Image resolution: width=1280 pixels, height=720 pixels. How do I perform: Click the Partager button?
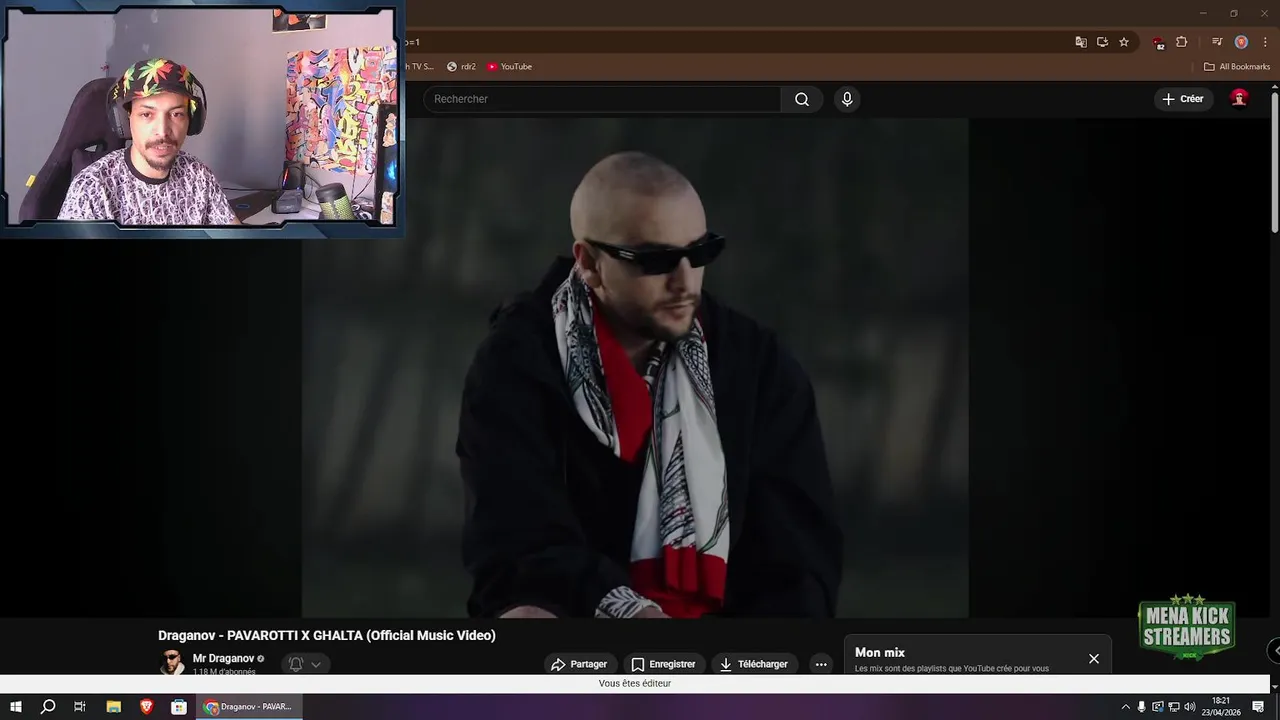click(579, 664)
